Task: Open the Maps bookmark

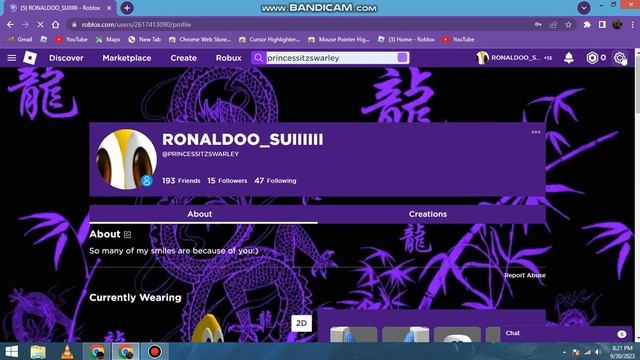Action: pos(108,39)
